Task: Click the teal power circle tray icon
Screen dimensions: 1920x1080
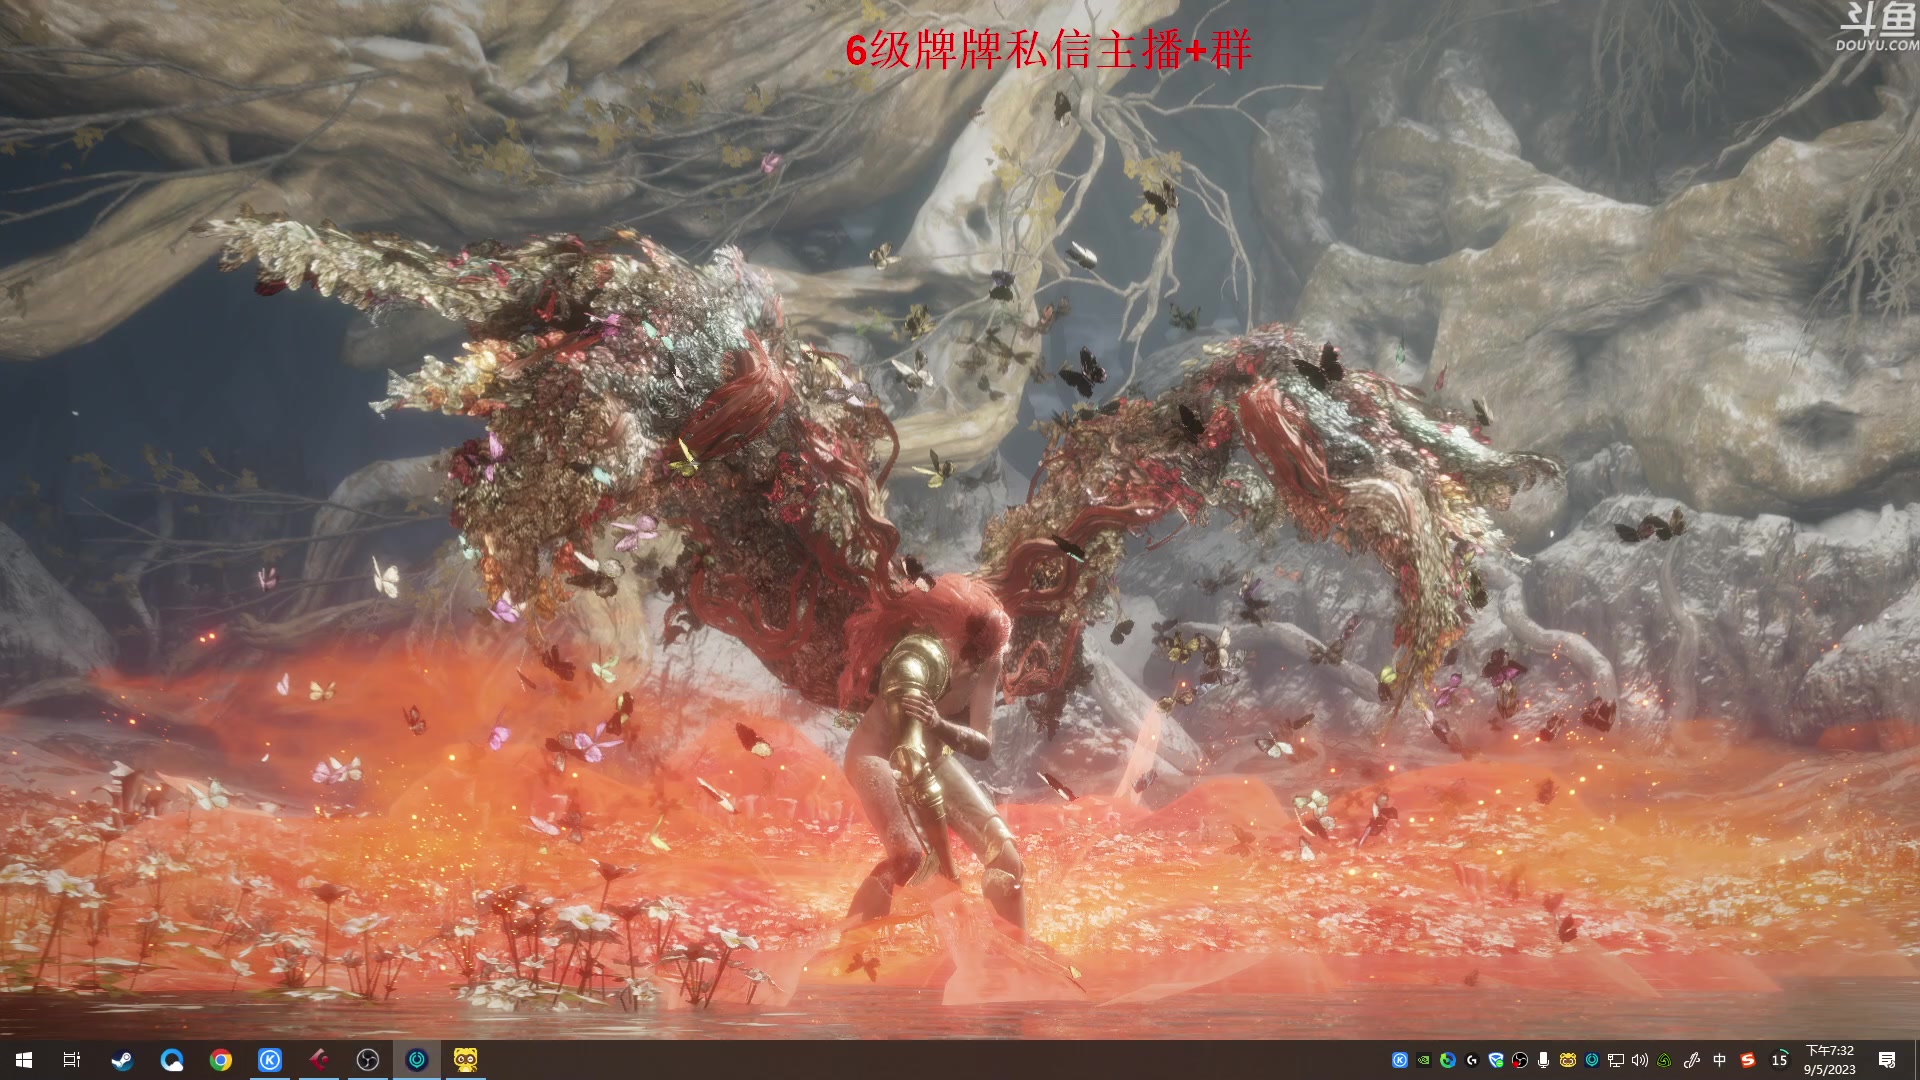Action: coord(1592,1060)
